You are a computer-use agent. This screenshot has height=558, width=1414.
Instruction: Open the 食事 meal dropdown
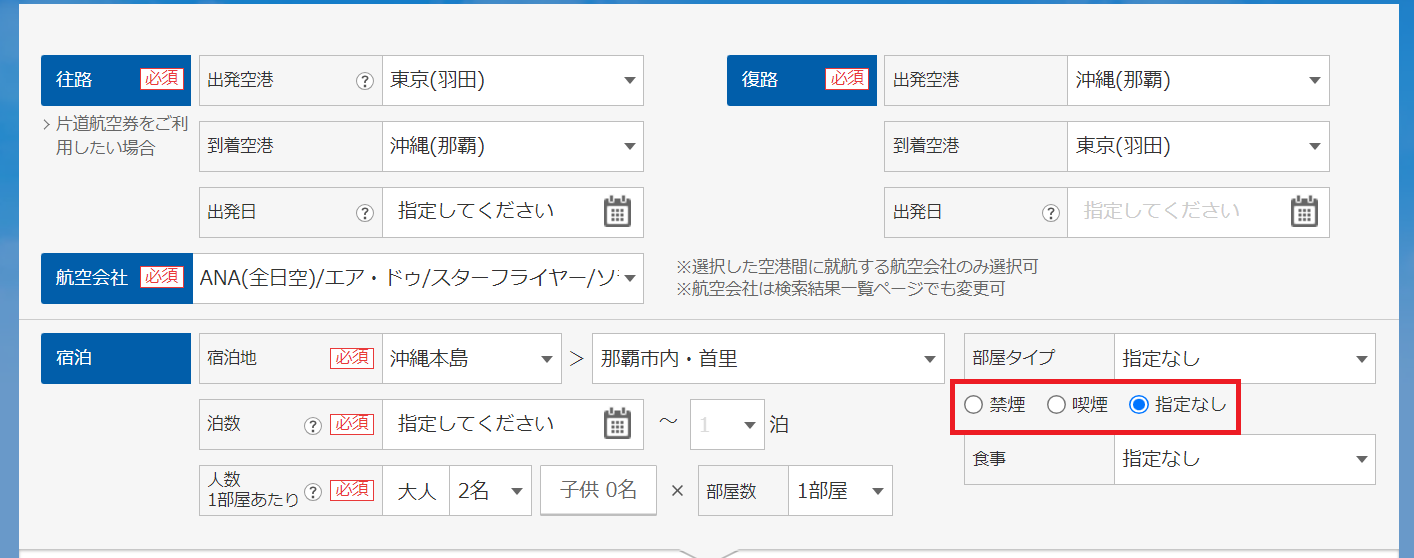1244,459
